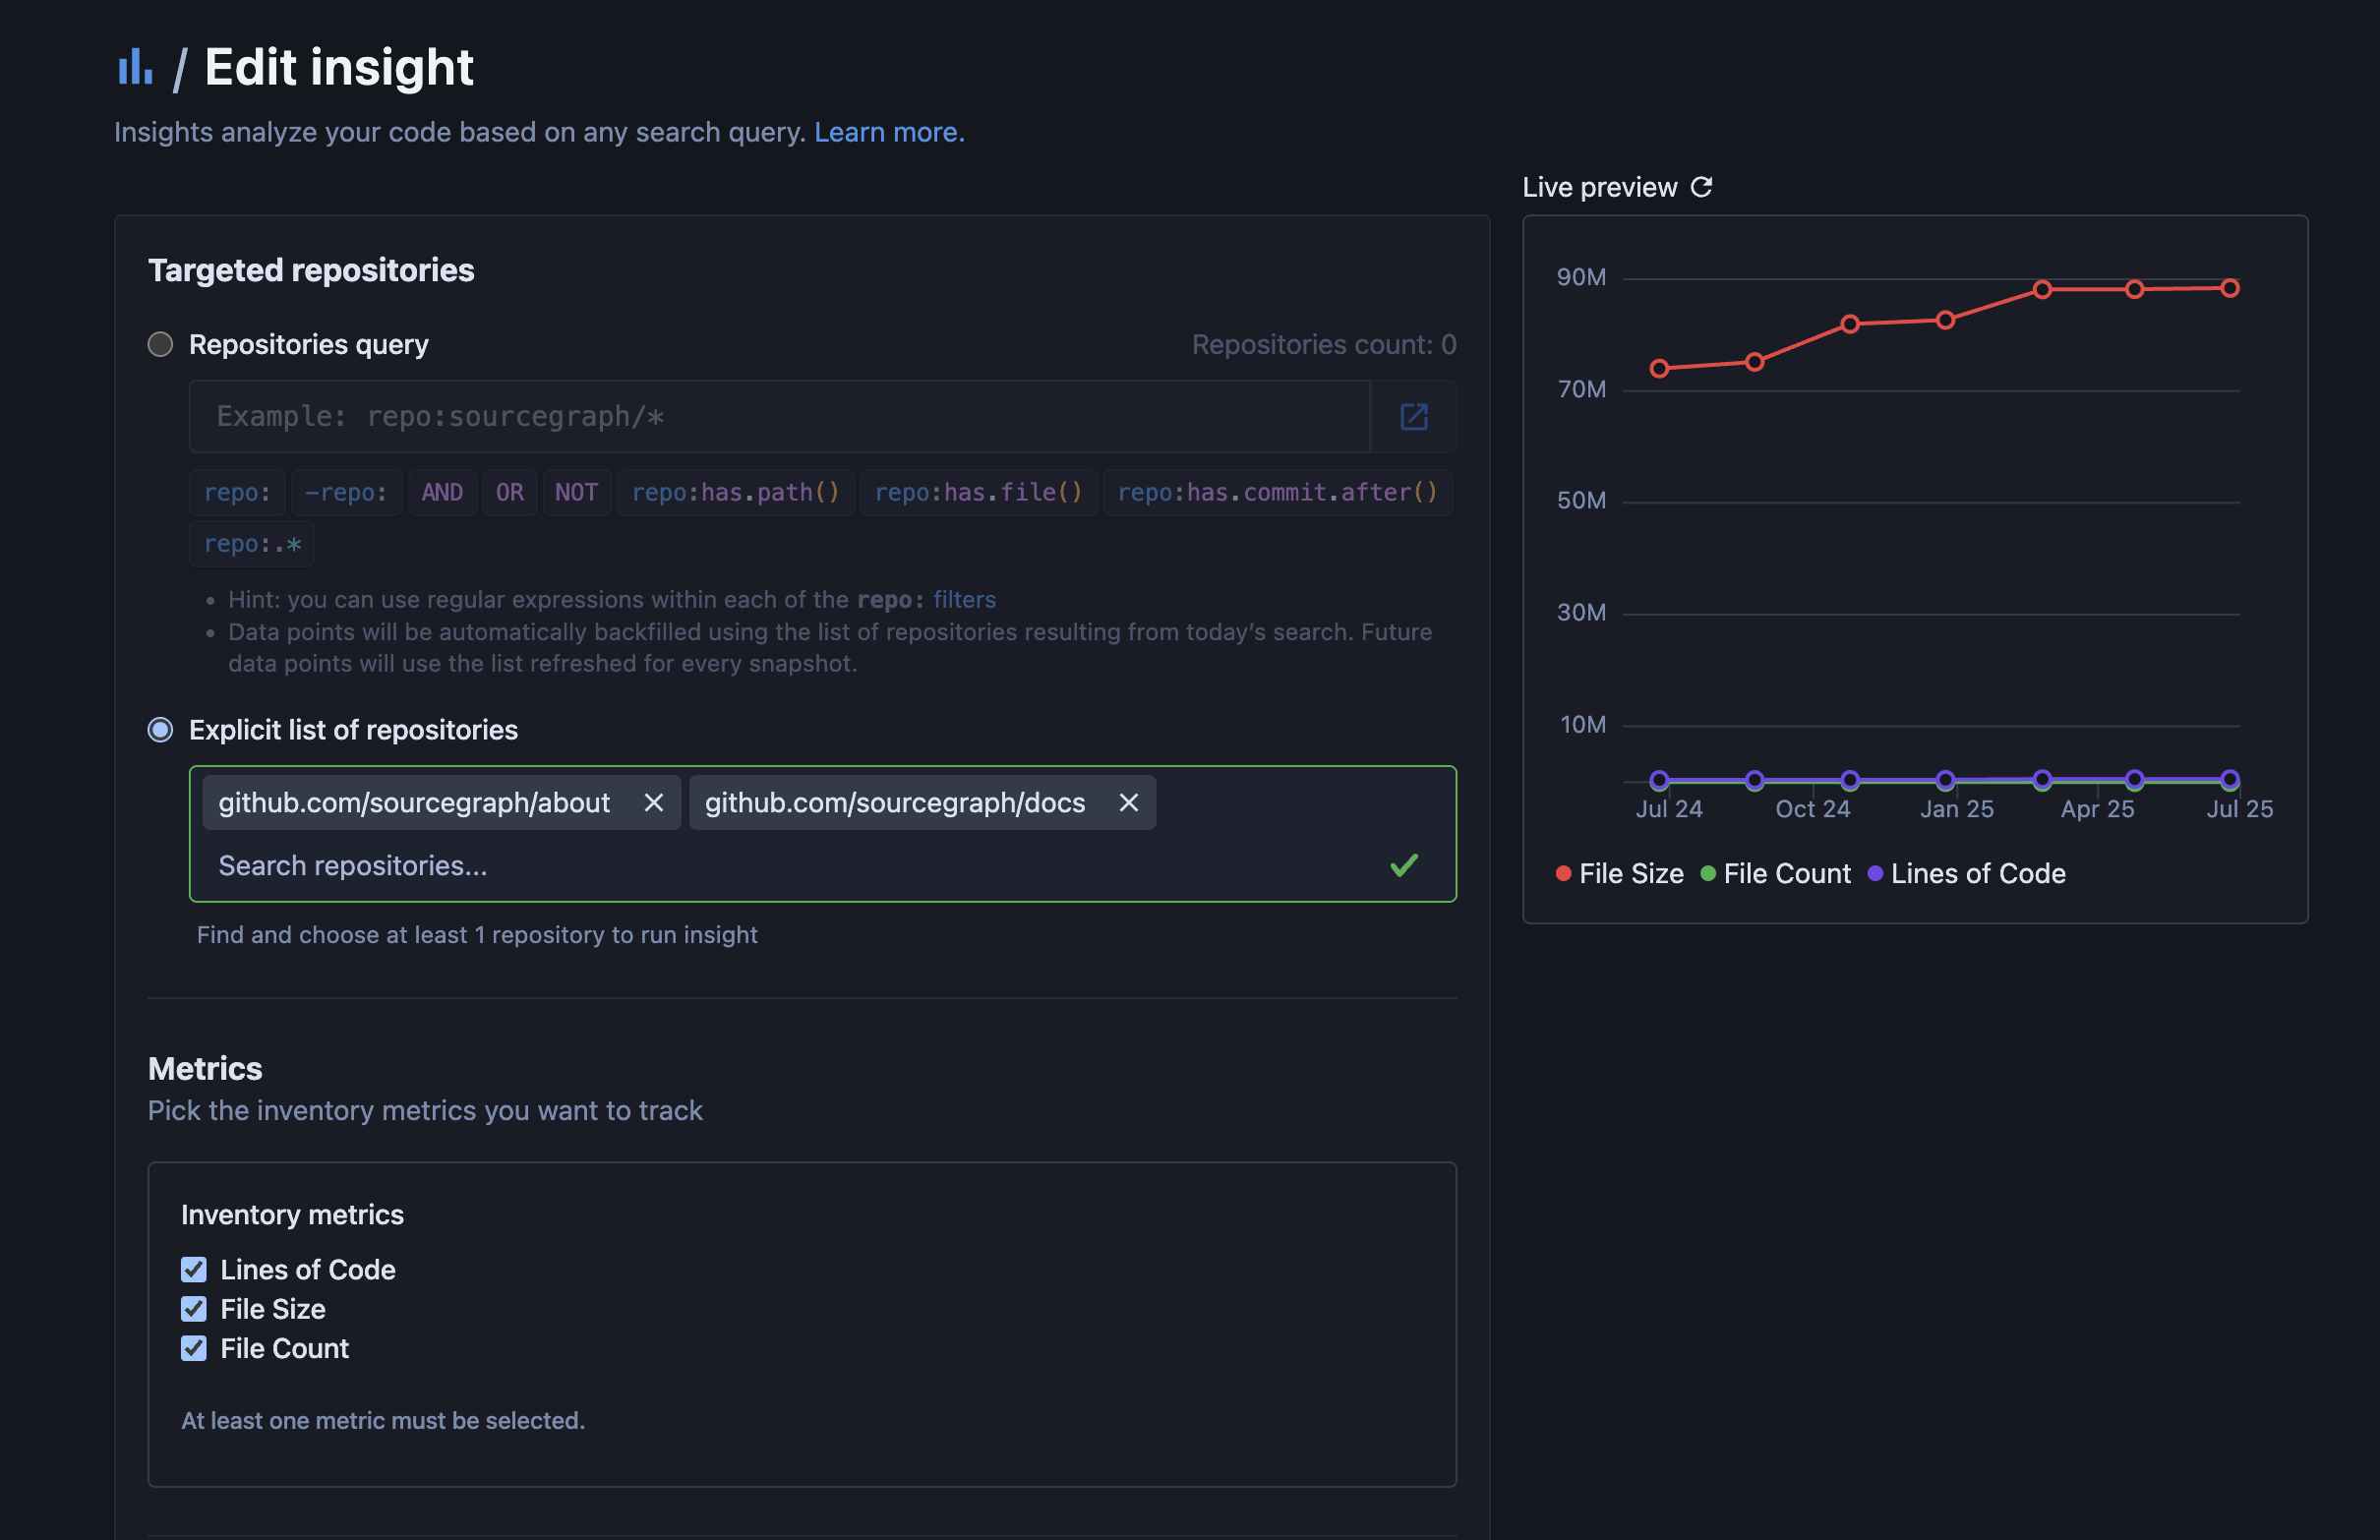Screen dimensions: 2380x1540
Task: Click File Size red legend item
Action: (1620, 874)
